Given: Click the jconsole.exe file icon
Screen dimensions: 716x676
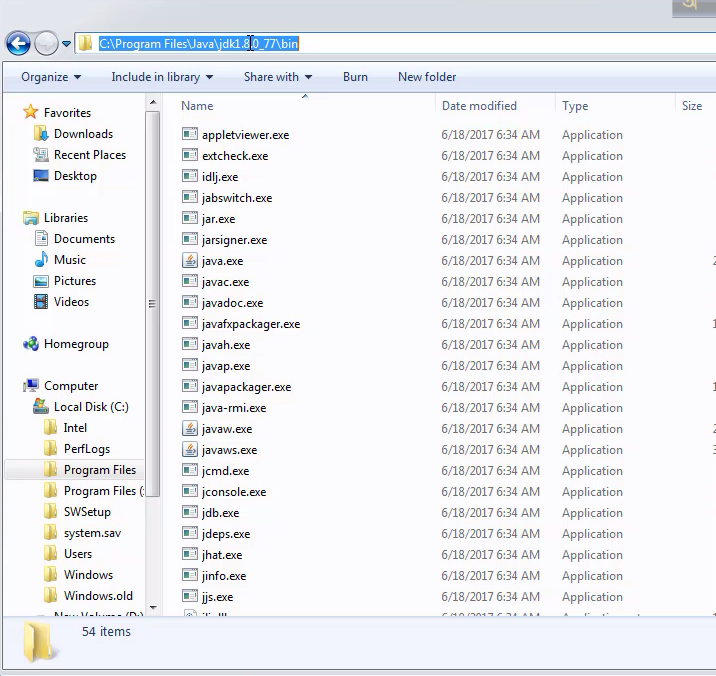Looking at the screenshot, I should (190, 491).
